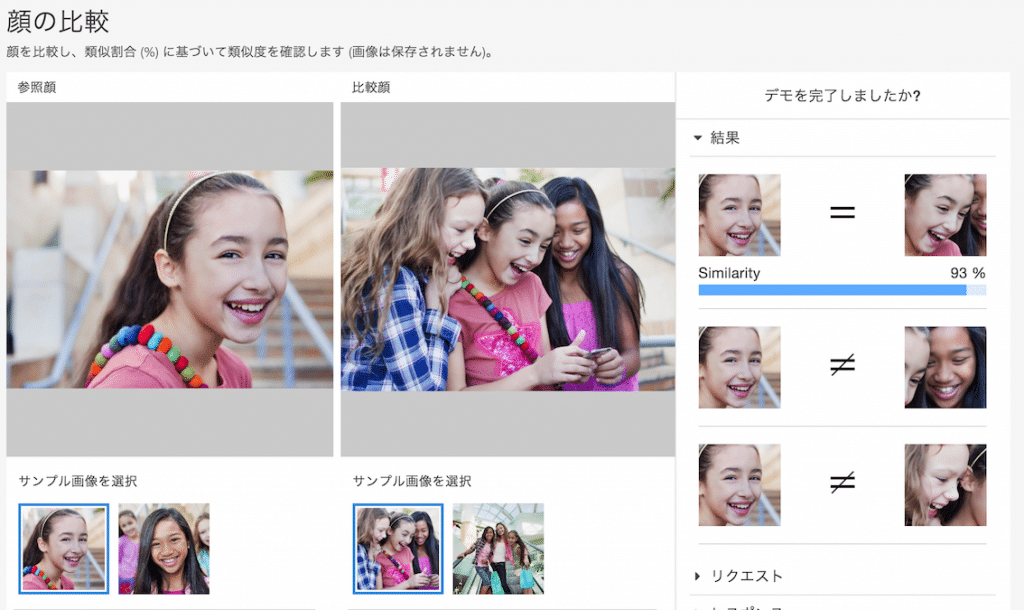Click サンプル画像を選択 under reference face
Viewport: 1024px width, 610px height.
click(x=78, y=481)
